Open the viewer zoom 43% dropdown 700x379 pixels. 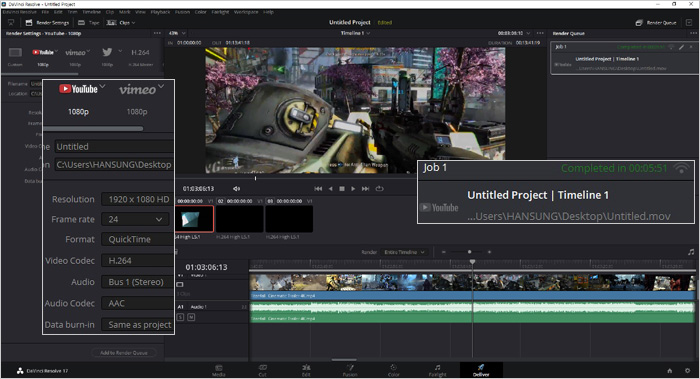[177, 33]
